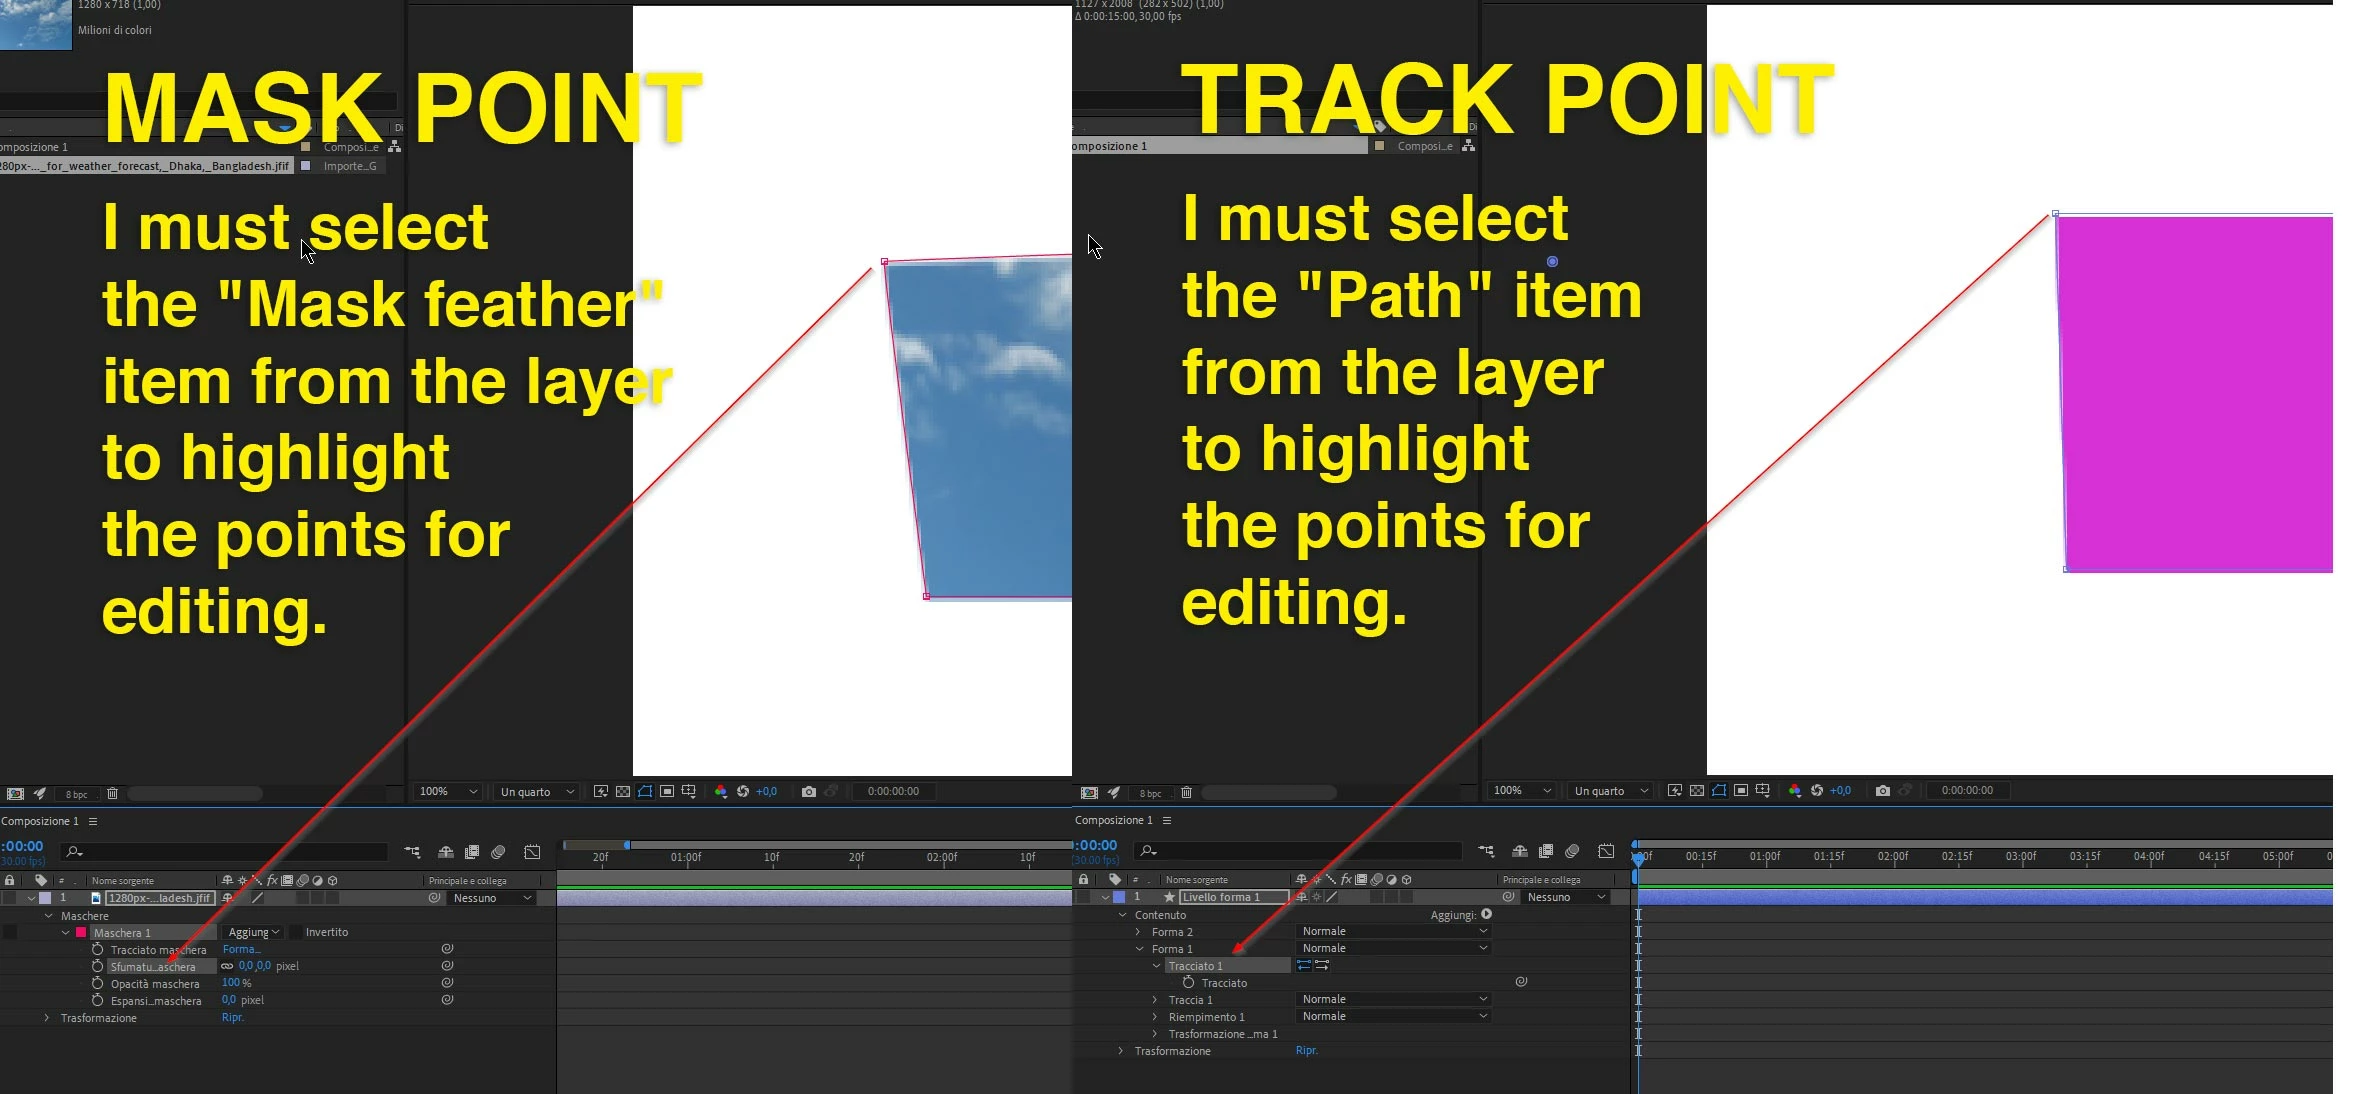Open Un quarto resolution dropdown in left viewer
The width and height of the screenshot is (2364, 1094).
537,791
